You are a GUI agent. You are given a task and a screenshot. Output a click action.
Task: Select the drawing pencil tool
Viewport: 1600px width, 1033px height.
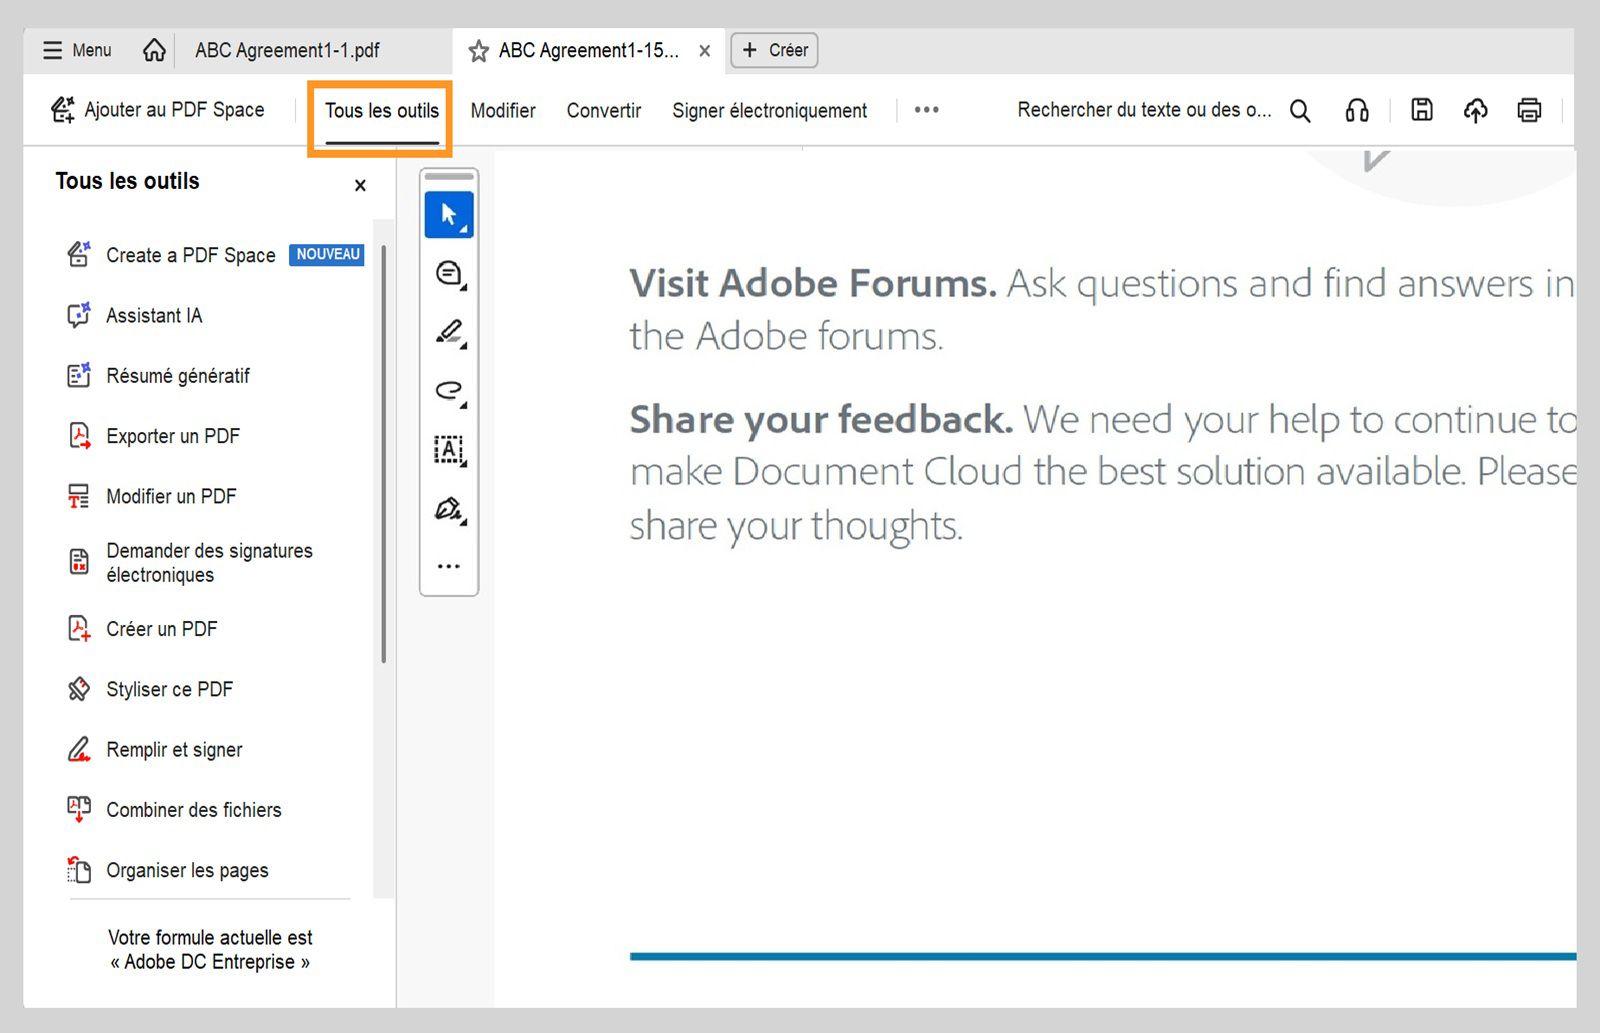click(447, 332)
